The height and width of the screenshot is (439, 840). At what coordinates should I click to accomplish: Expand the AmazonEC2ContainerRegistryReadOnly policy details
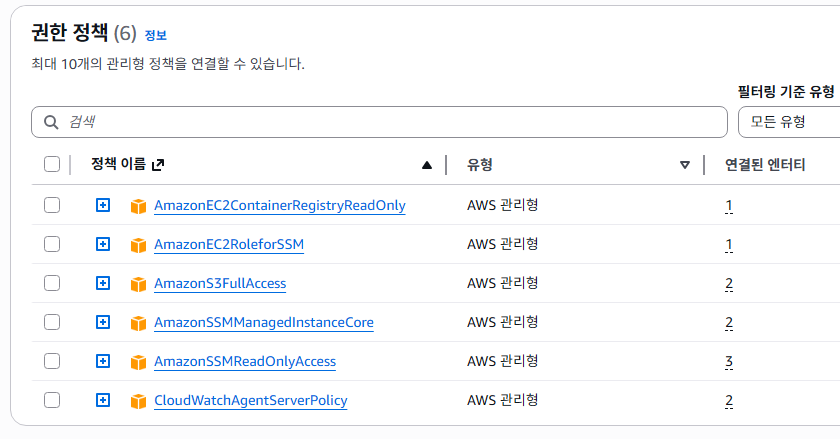[x=103, y=205]
